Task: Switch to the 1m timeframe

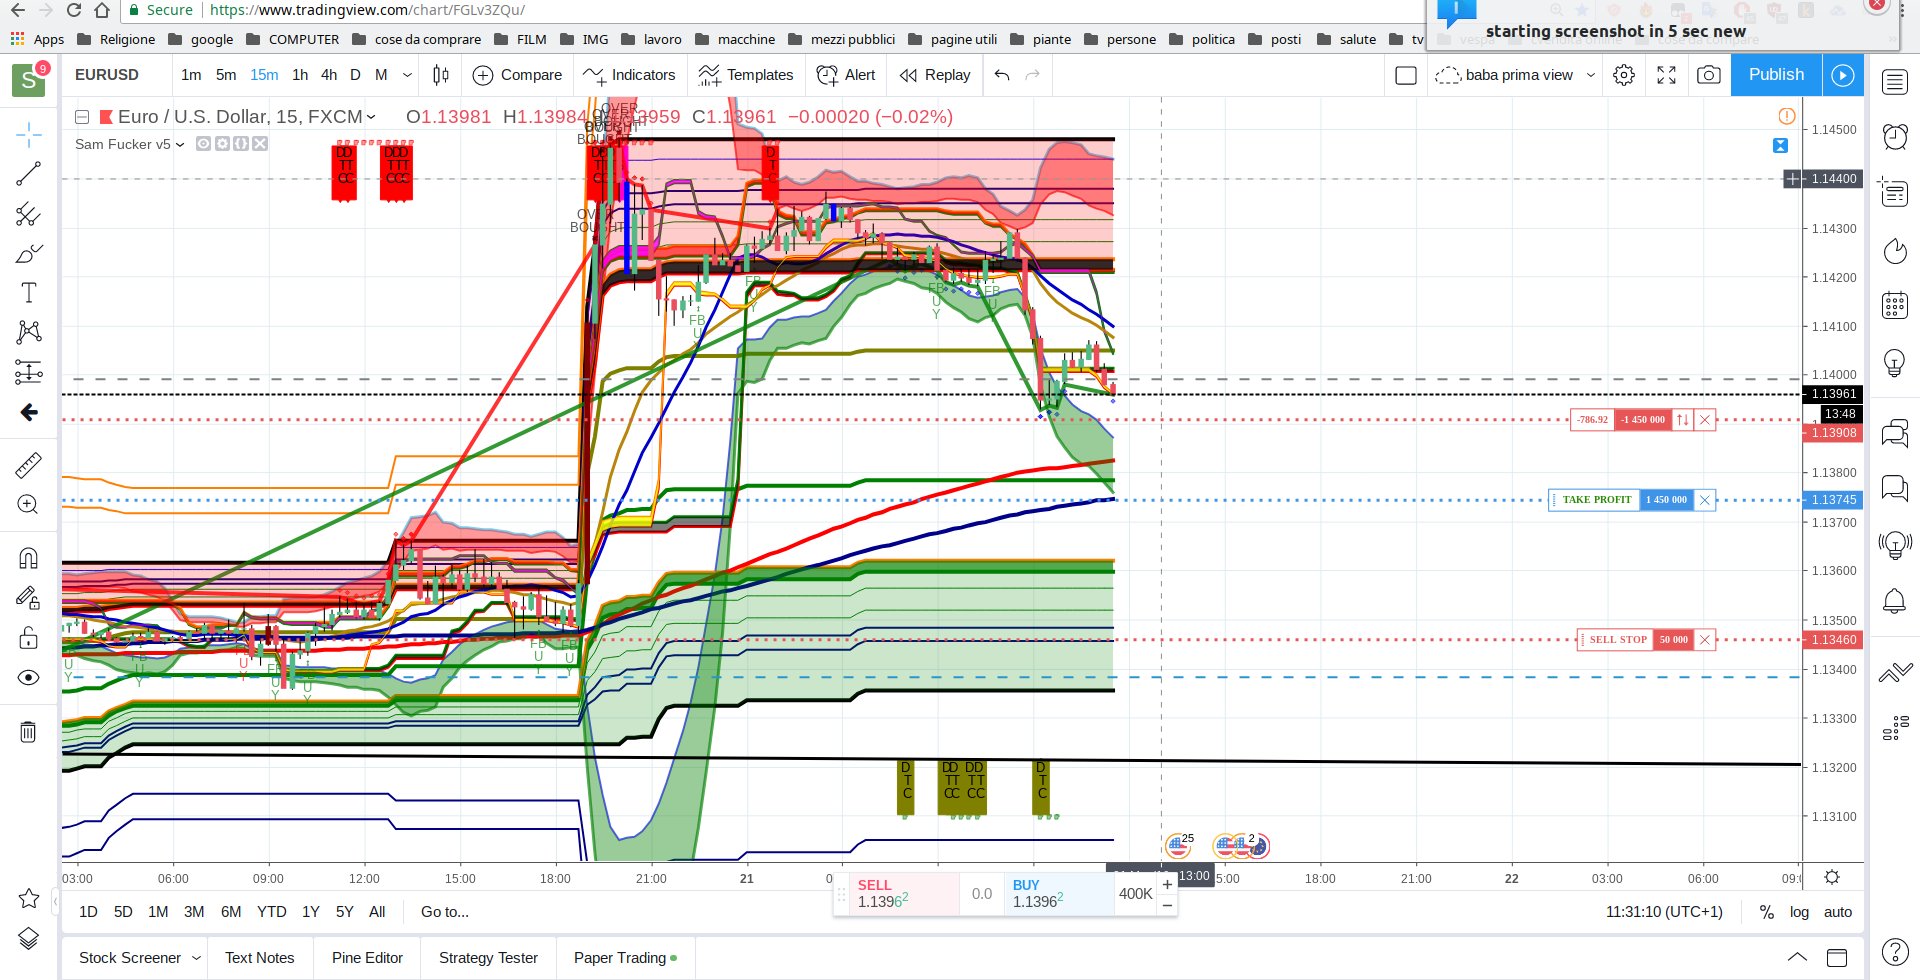Action: pos(191,75)
